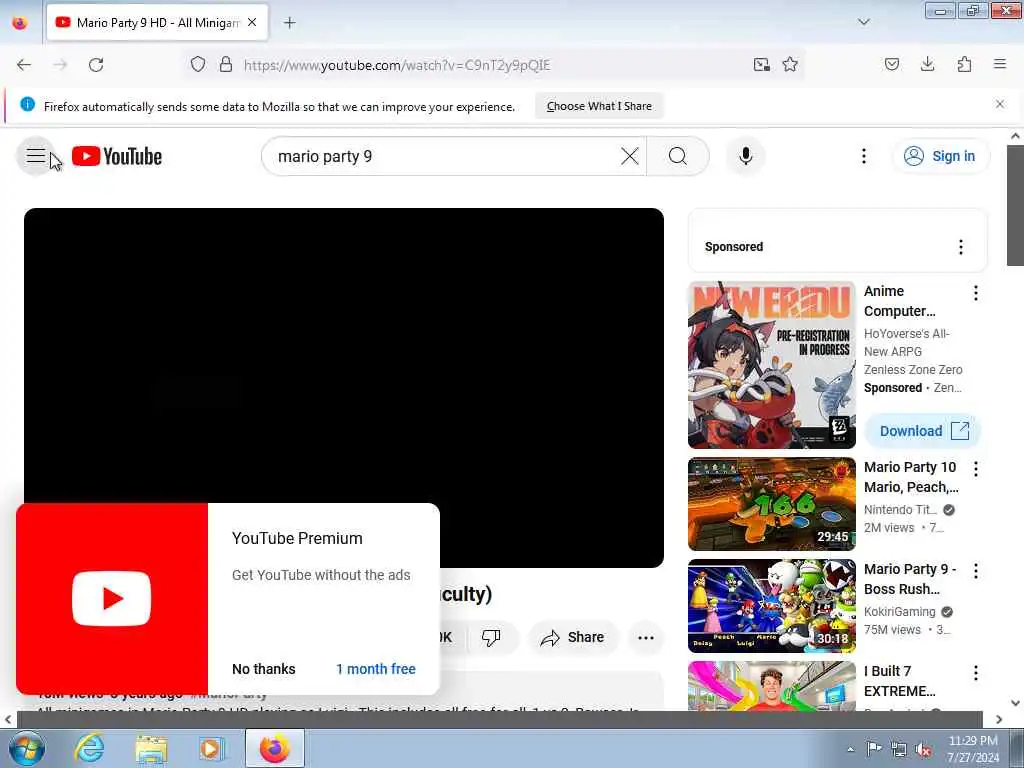The image size is (1024, 768).
Task: Open the Firefox downloads panel
Action: pos(927,65)
